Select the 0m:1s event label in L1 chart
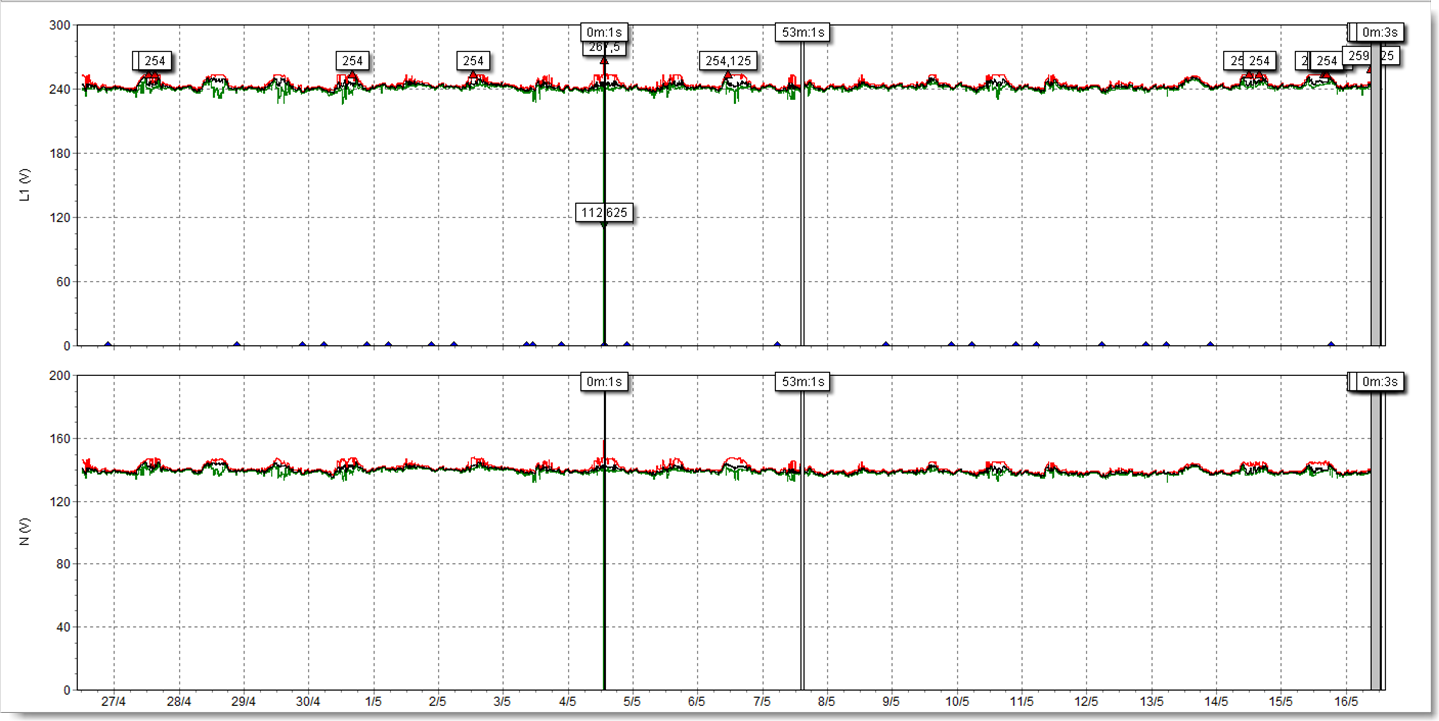This screenshot has width=1439, height=721. (x=605, y=32)
